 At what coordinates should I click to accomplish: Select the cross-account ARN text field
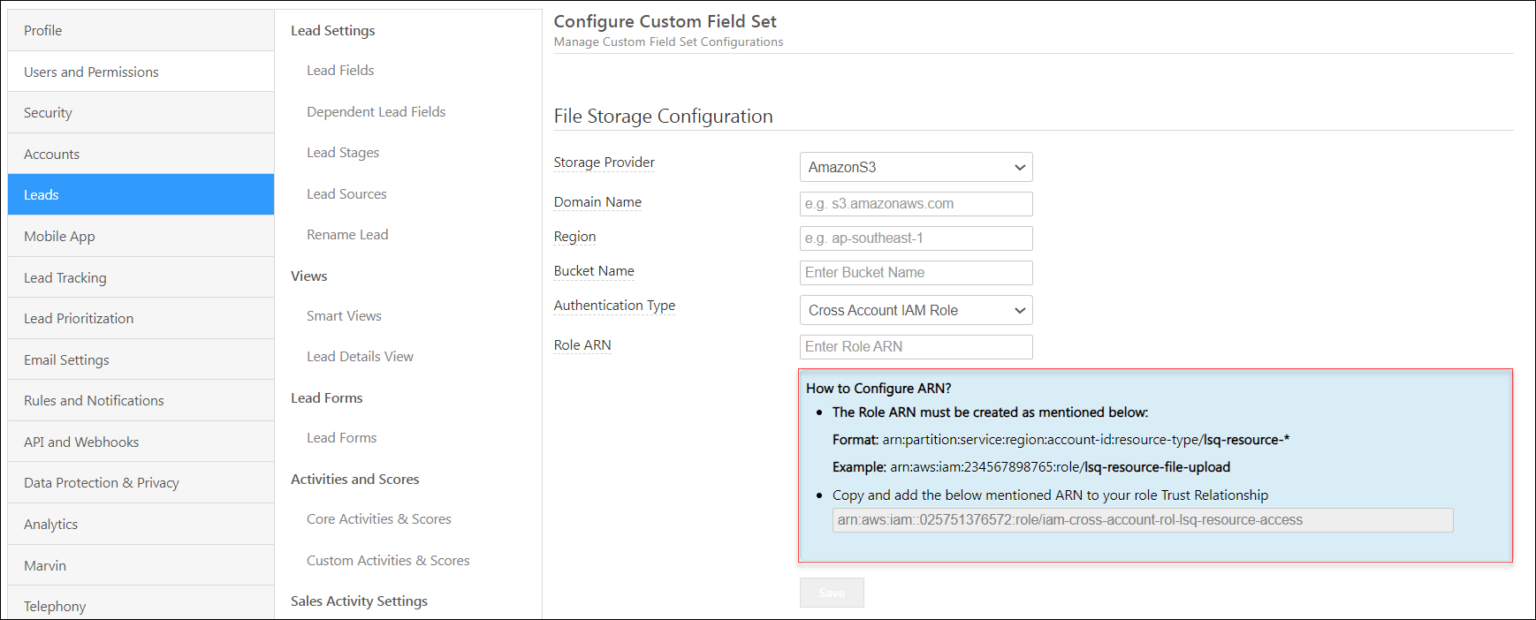(1142, 520)
